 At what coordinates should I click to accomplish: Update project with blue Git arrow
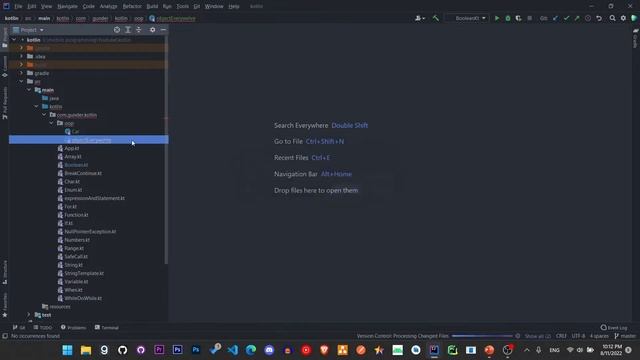(555, 18)
